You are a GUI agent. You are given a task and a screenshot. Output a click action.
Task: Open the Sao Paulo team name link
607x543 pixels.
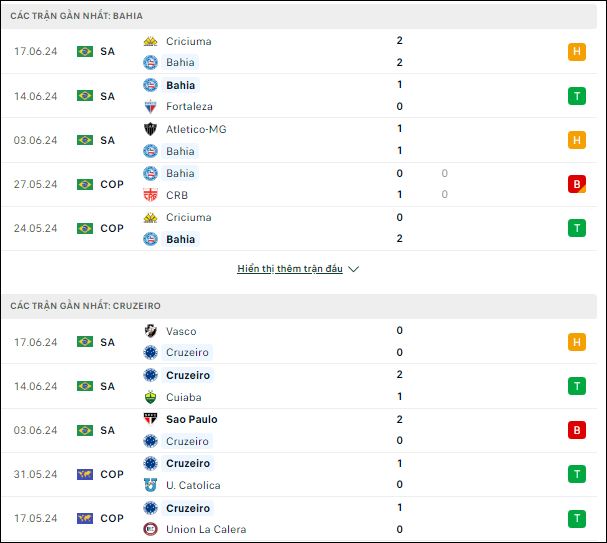[192, 419]
